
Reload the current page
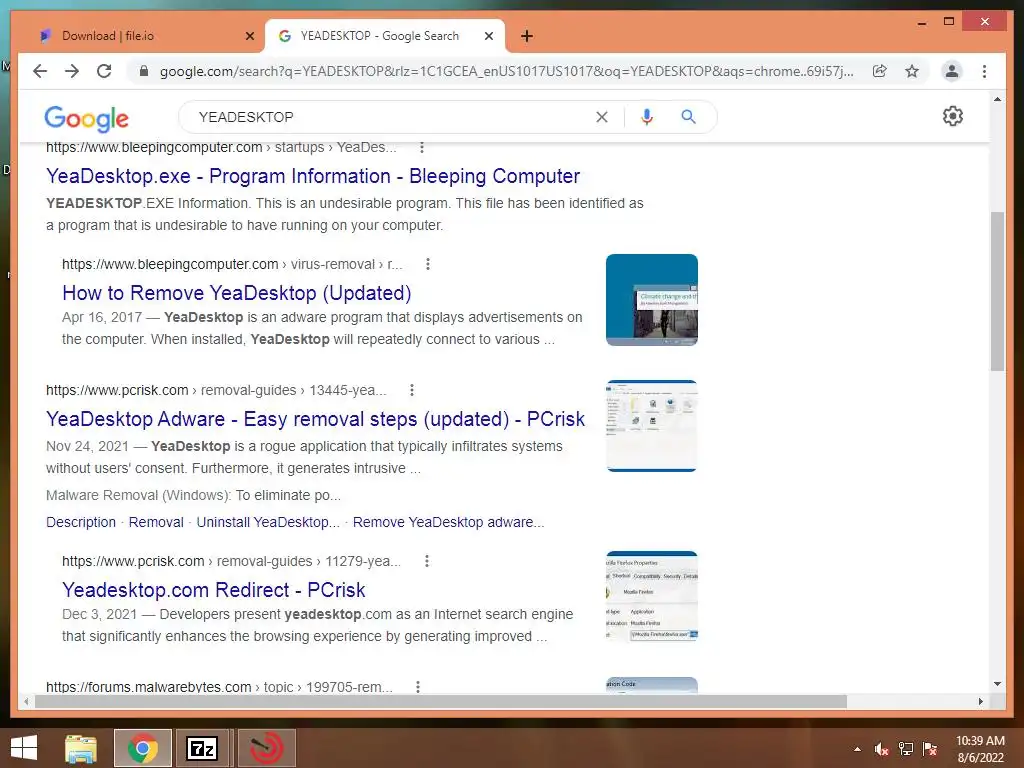tap(104, 71)
